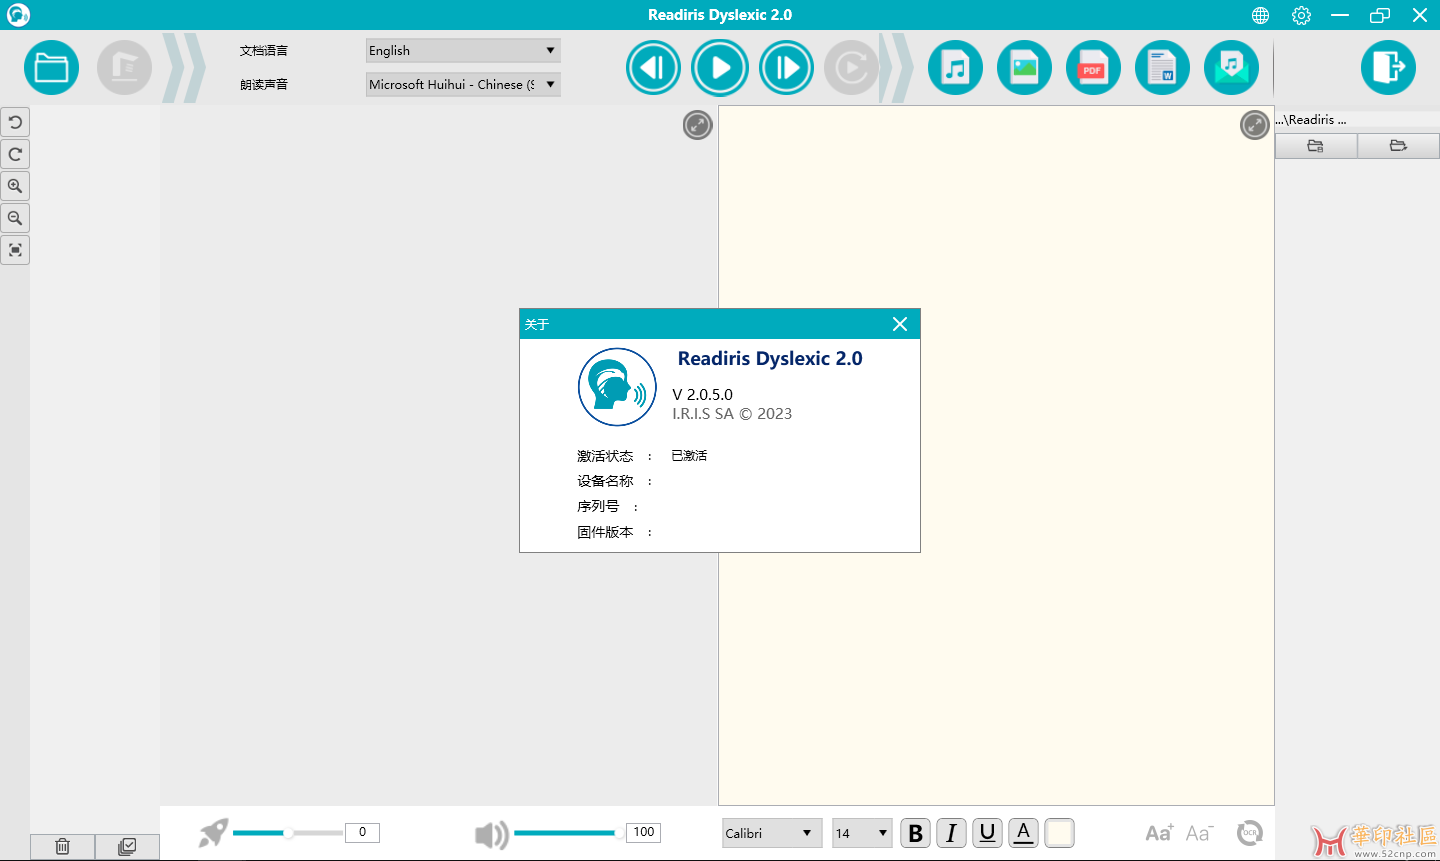Open the Microsoft Huihui voice dropdown

point(463,84)
